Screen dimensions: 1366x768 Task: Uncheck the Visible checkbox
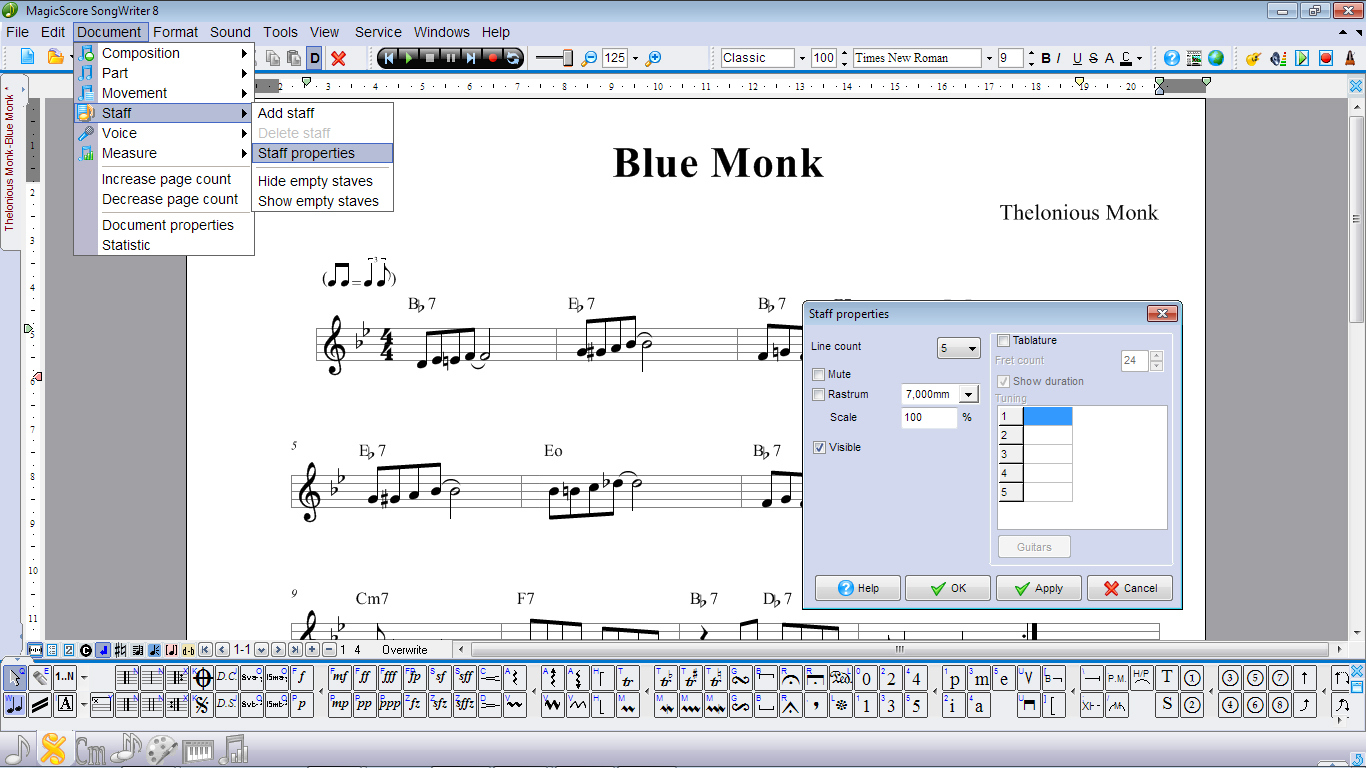[819, 447]
